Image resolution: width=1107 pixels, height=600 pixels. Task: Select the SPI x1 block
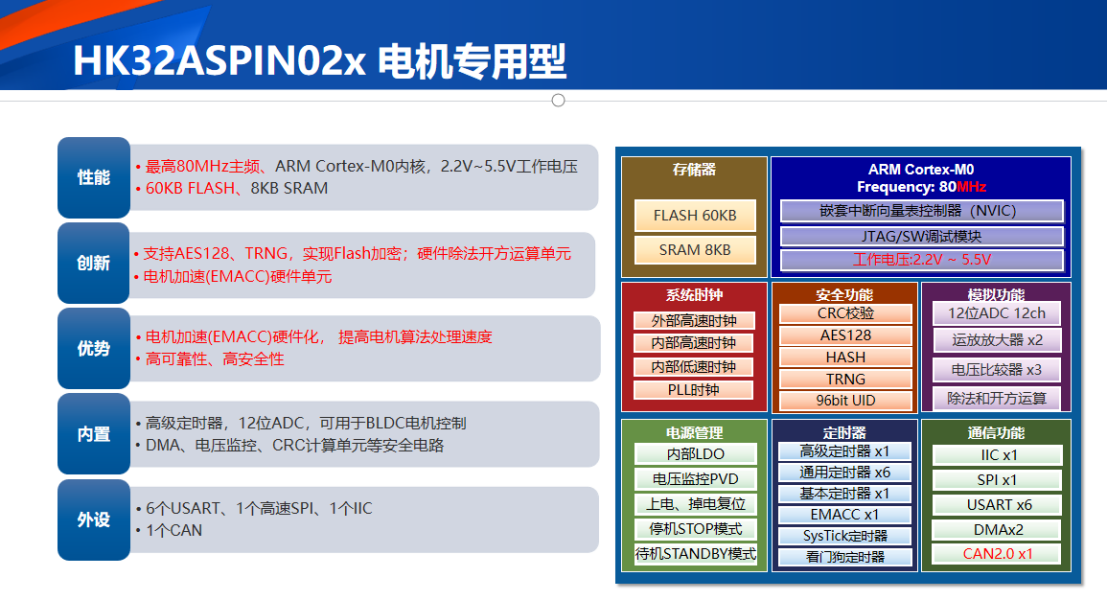coord(997,480)
